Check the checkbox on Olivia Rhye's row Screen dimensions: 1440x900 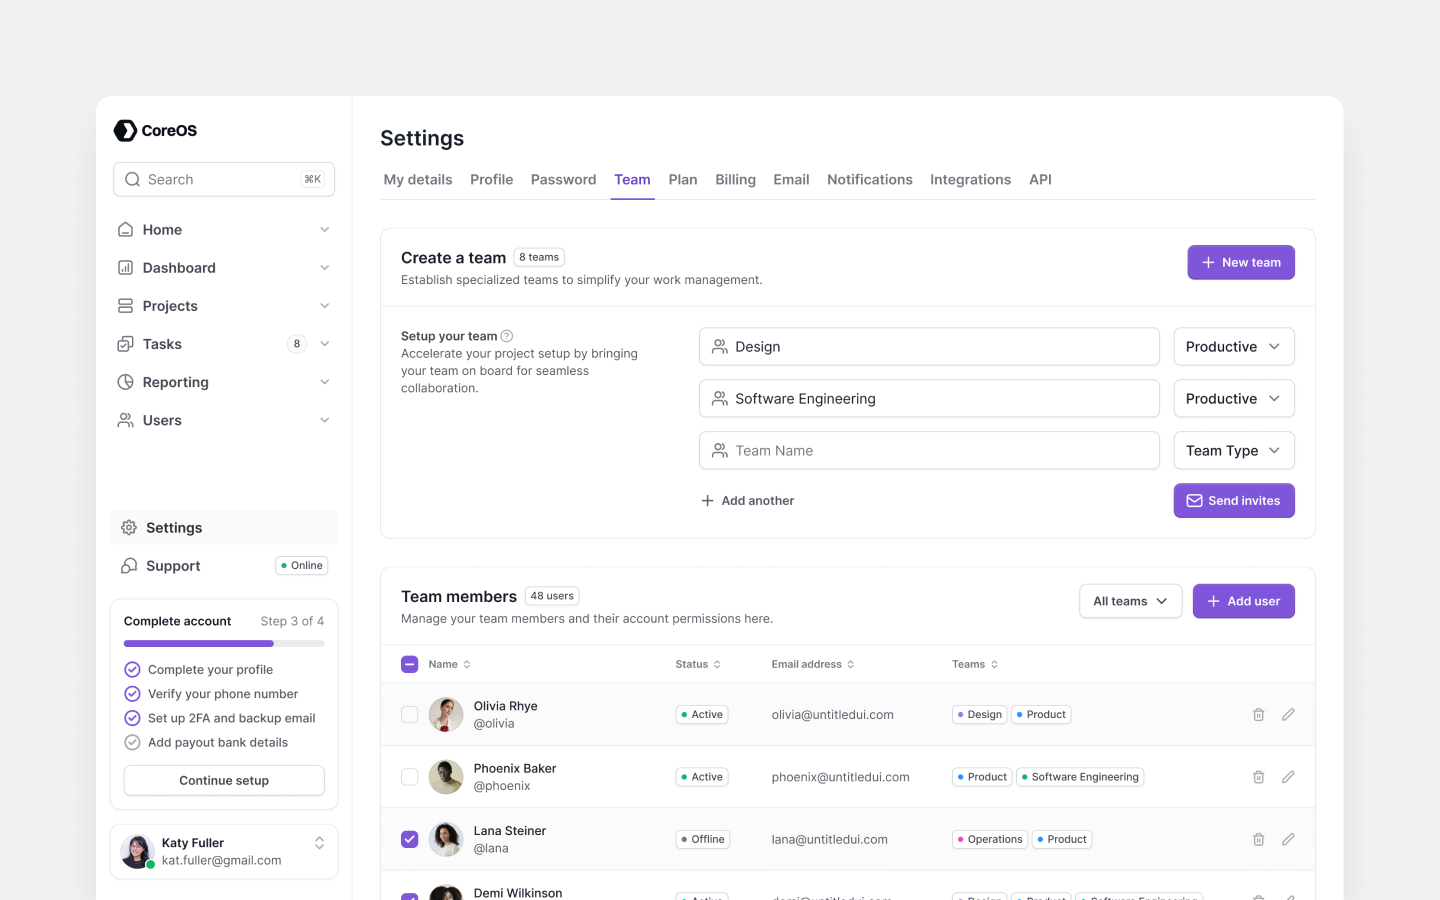pyautogui.click(x=409, y=714)
